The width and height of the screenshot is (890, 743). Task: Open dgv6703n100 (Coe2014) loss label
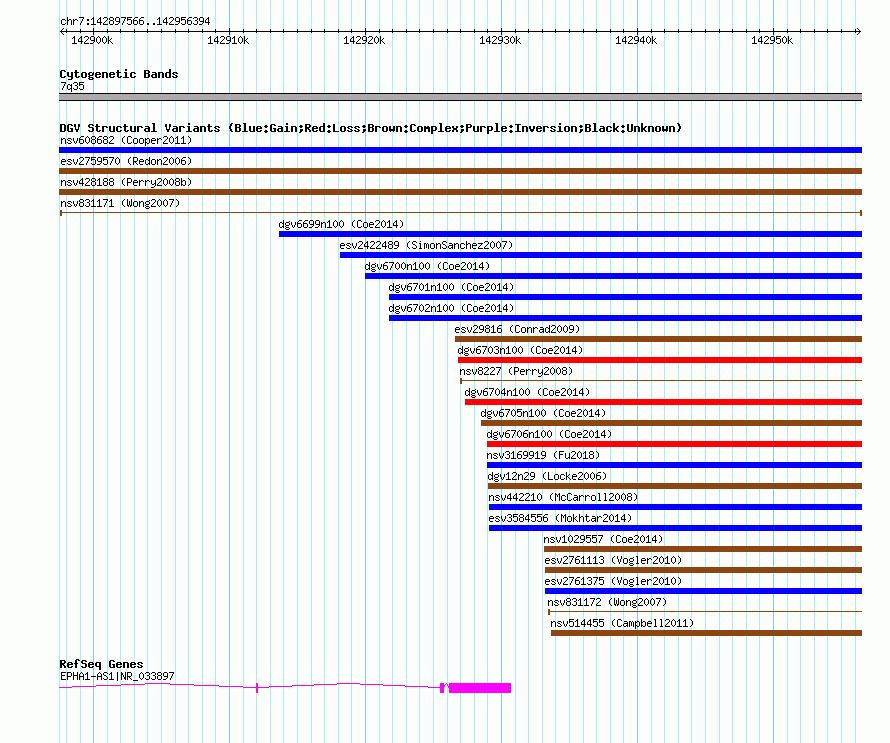520,350
